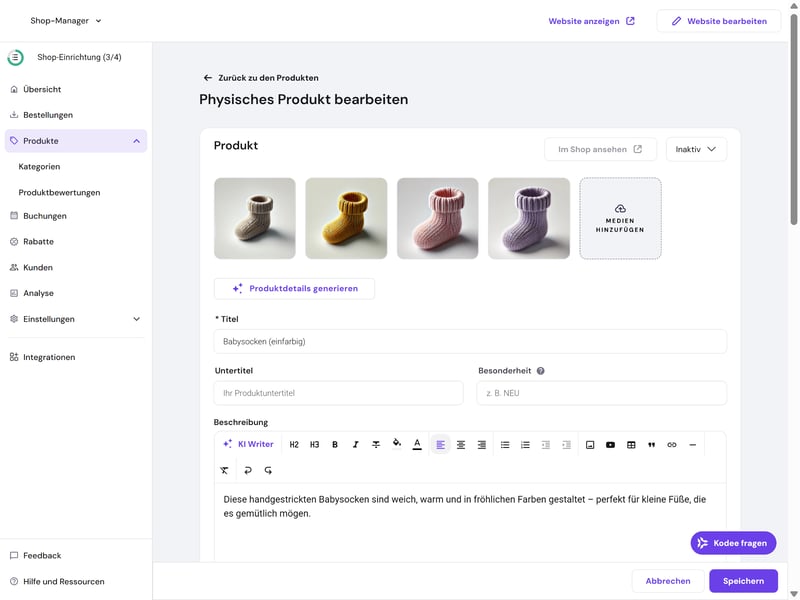Open the Inaktiv status dropdown
Image resolution: width=800 pixels, height=600 pixels.
pyautogui.click(x=696, y=149)
